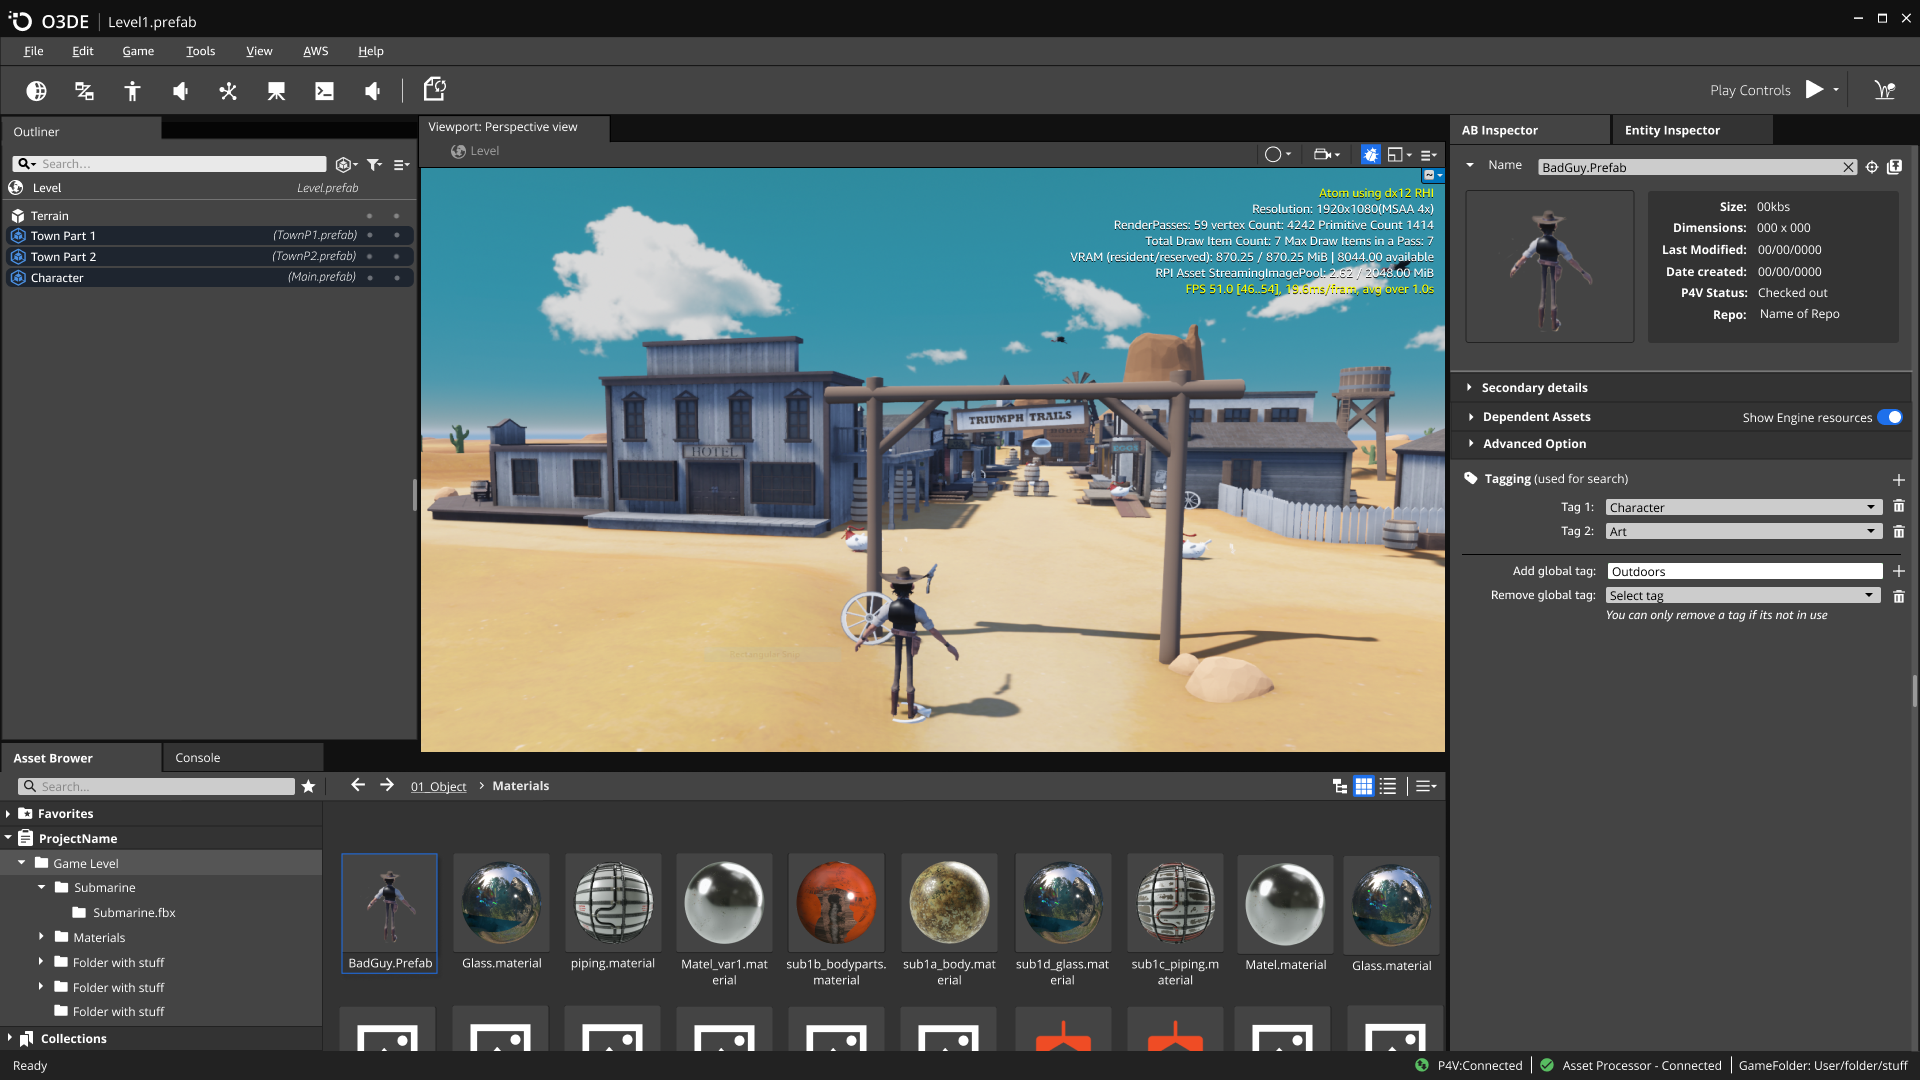Open the global preferences globe icon
1920x1080 pixels.
pos(37,90)
